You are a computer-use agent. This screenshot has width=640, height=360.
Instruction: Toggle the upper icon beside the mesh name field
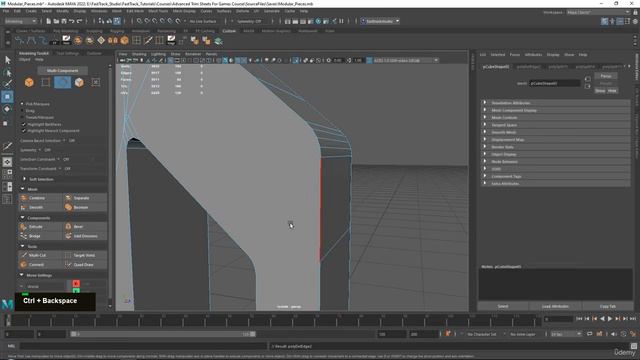[588, 79]
